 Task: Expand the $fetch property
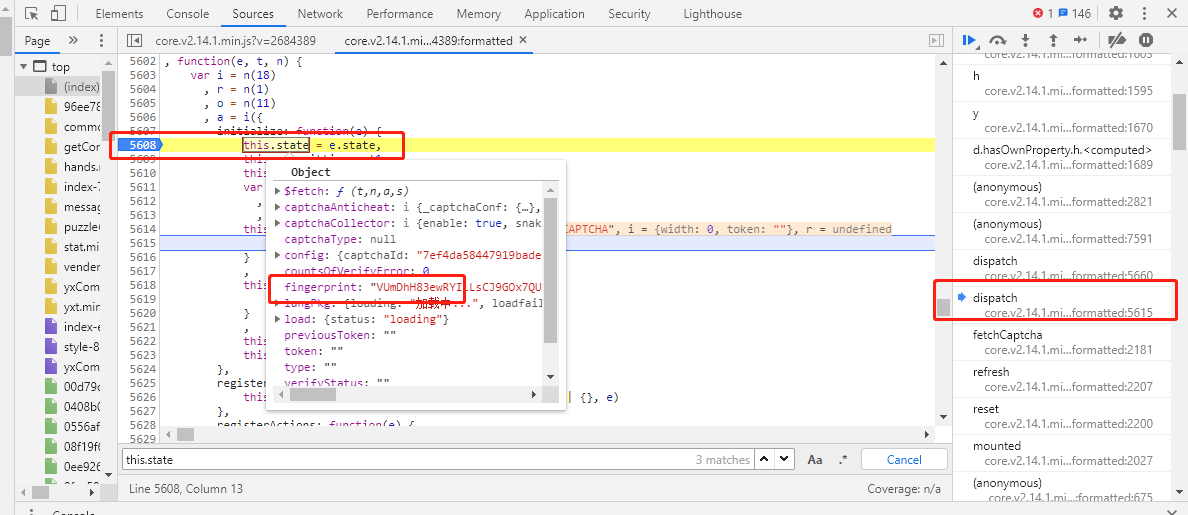[x=277, y=192]
